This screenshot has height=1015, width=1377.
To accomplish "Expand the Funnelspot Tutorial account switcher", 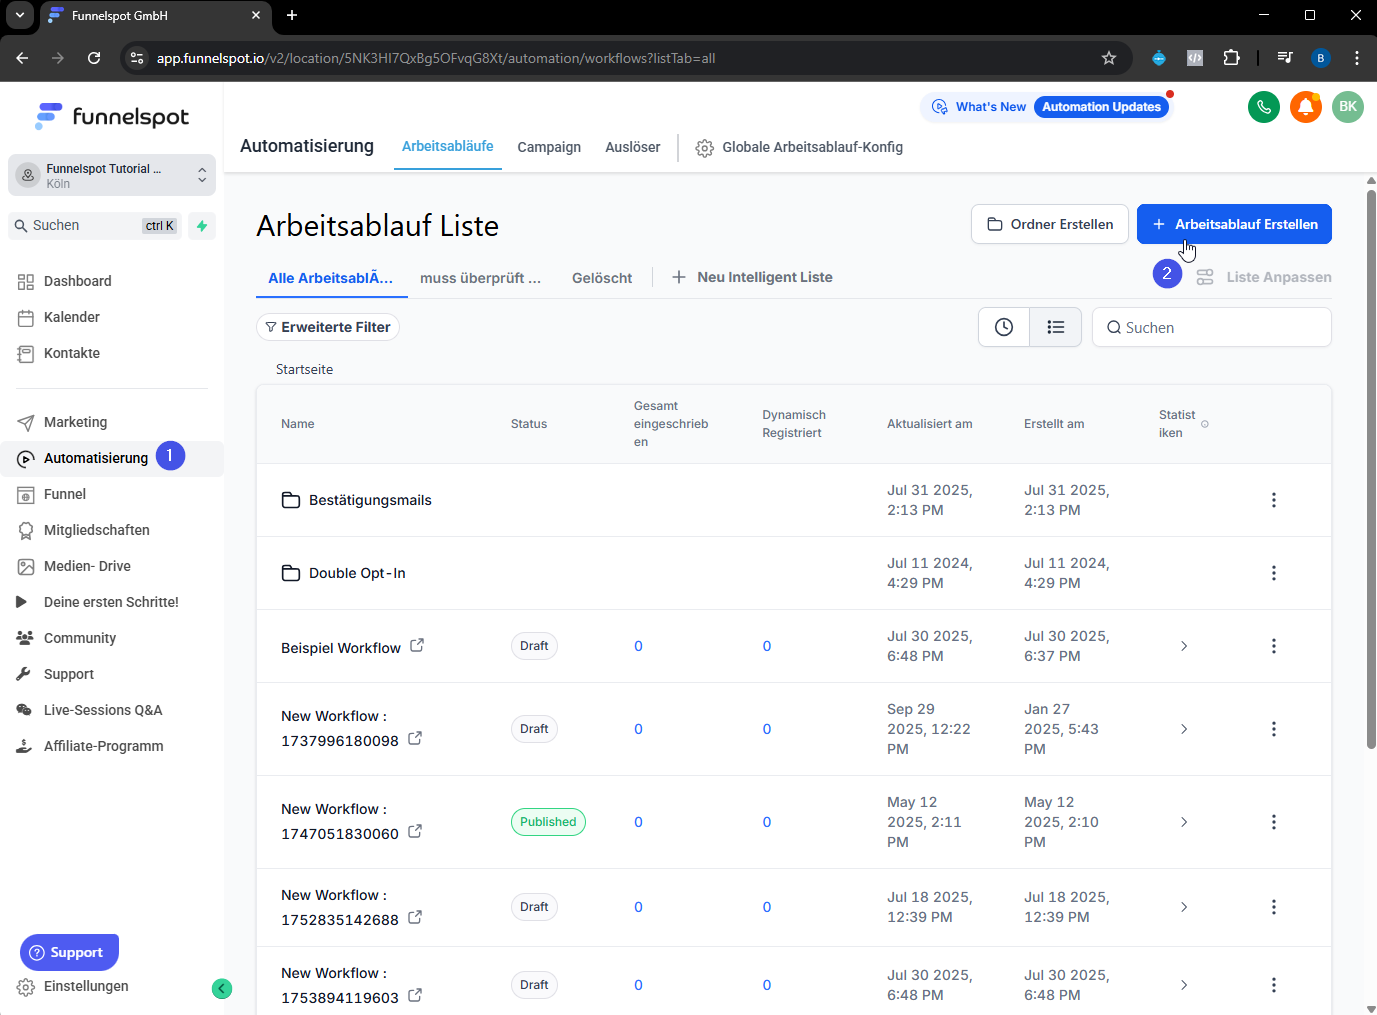I will [112, 175].
